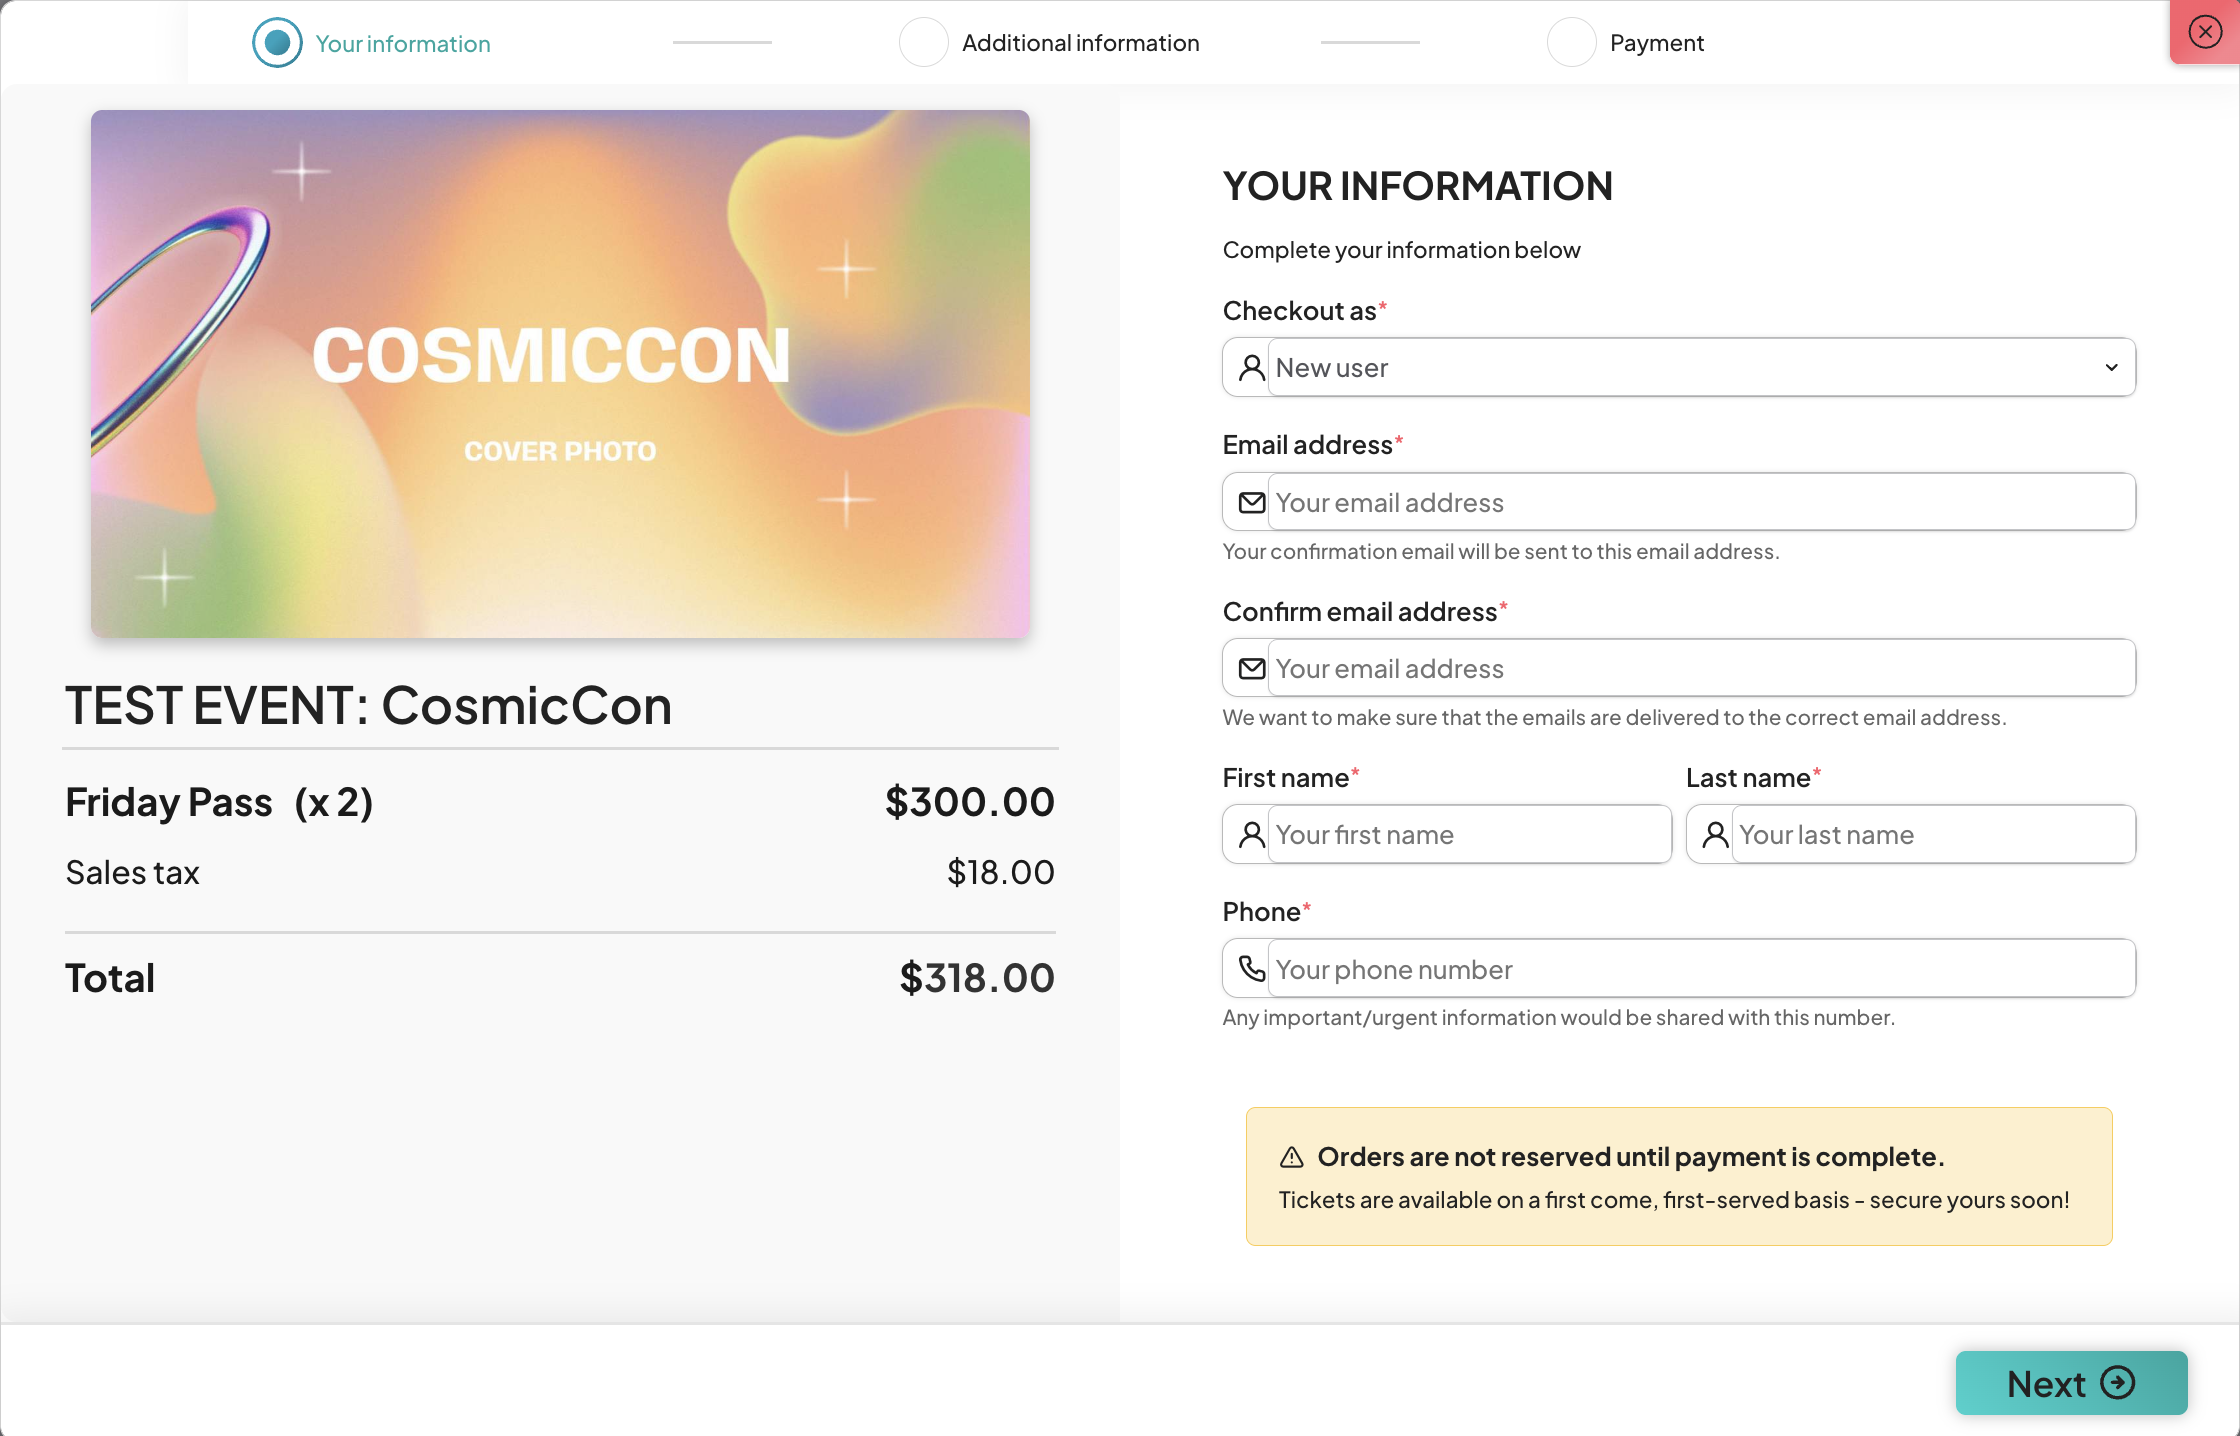Click the person icon in Checkout as
The height and width of the screenshot is (1436, 2240).
[x=1251, y=368]
